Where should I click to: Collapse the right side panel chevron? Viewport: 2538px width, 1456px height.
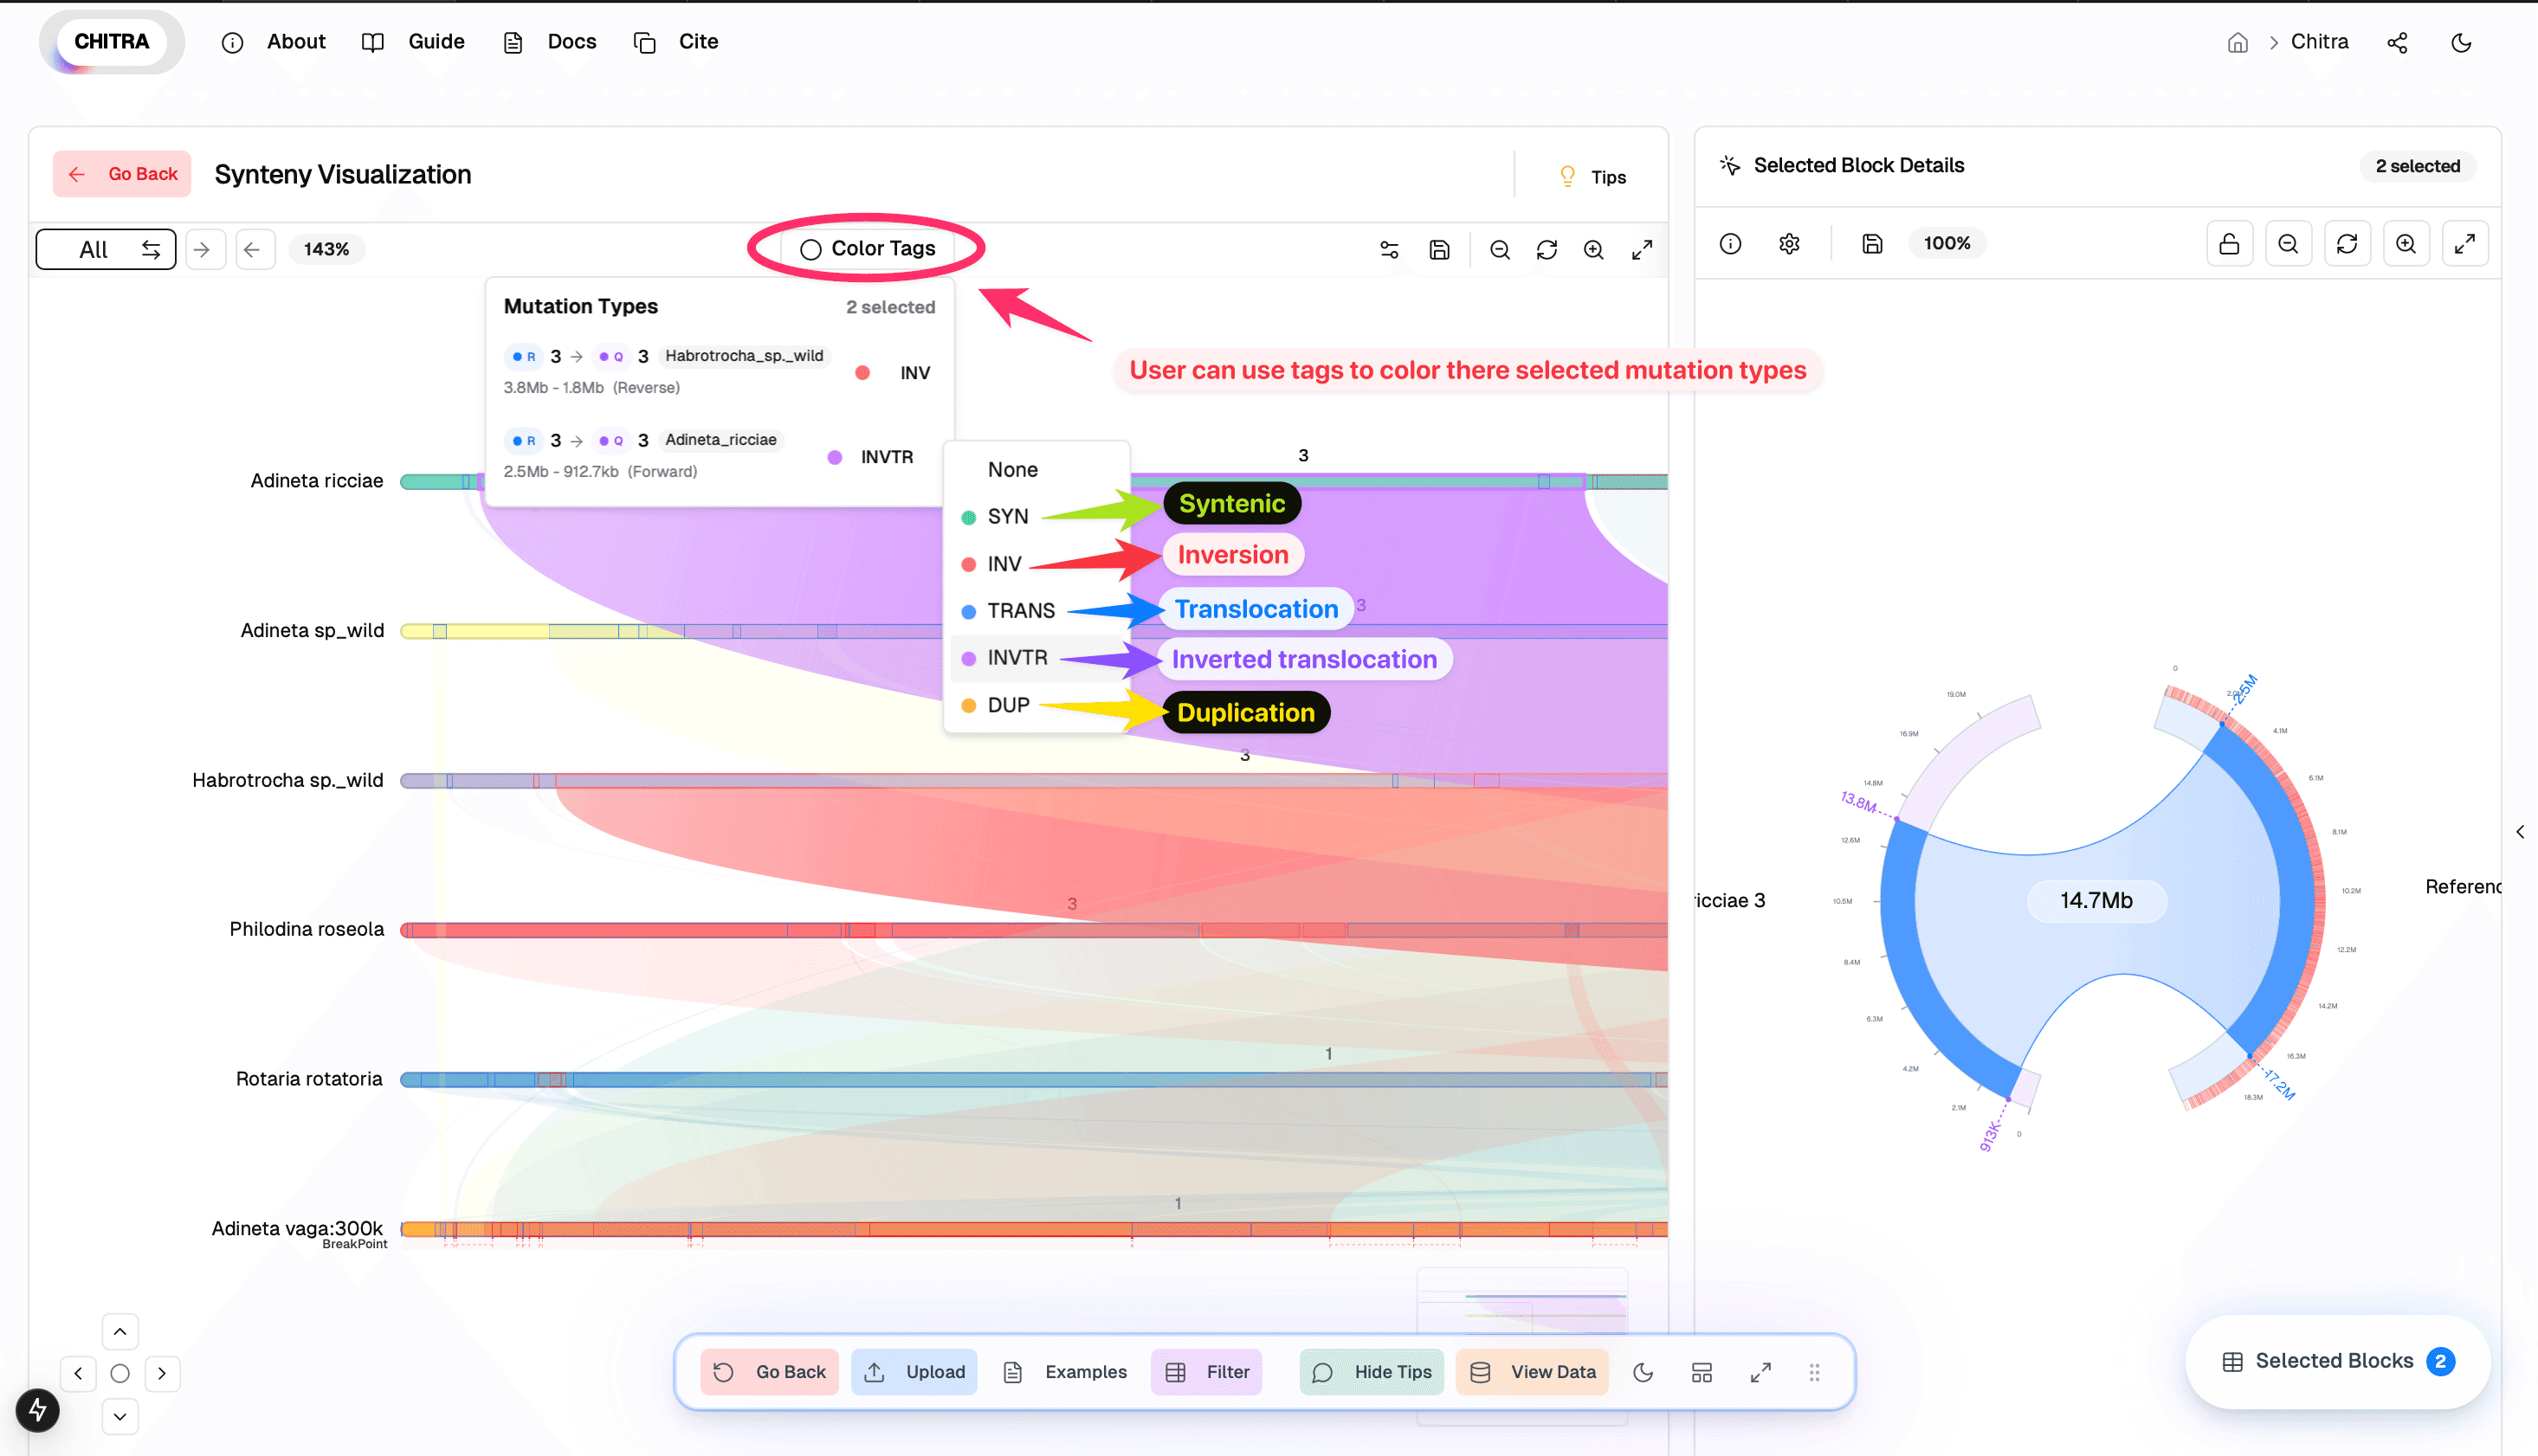[x=2519, y=832]
